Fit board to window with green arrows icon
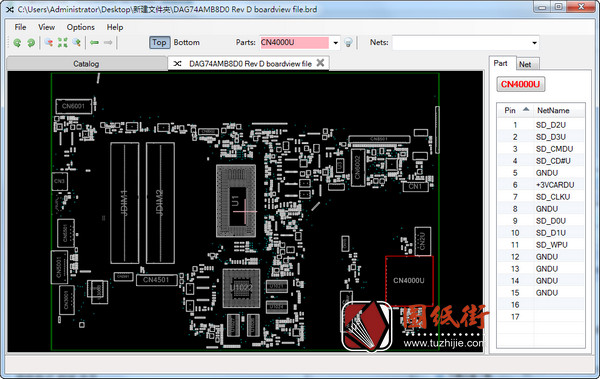 (x=62, y=42)
